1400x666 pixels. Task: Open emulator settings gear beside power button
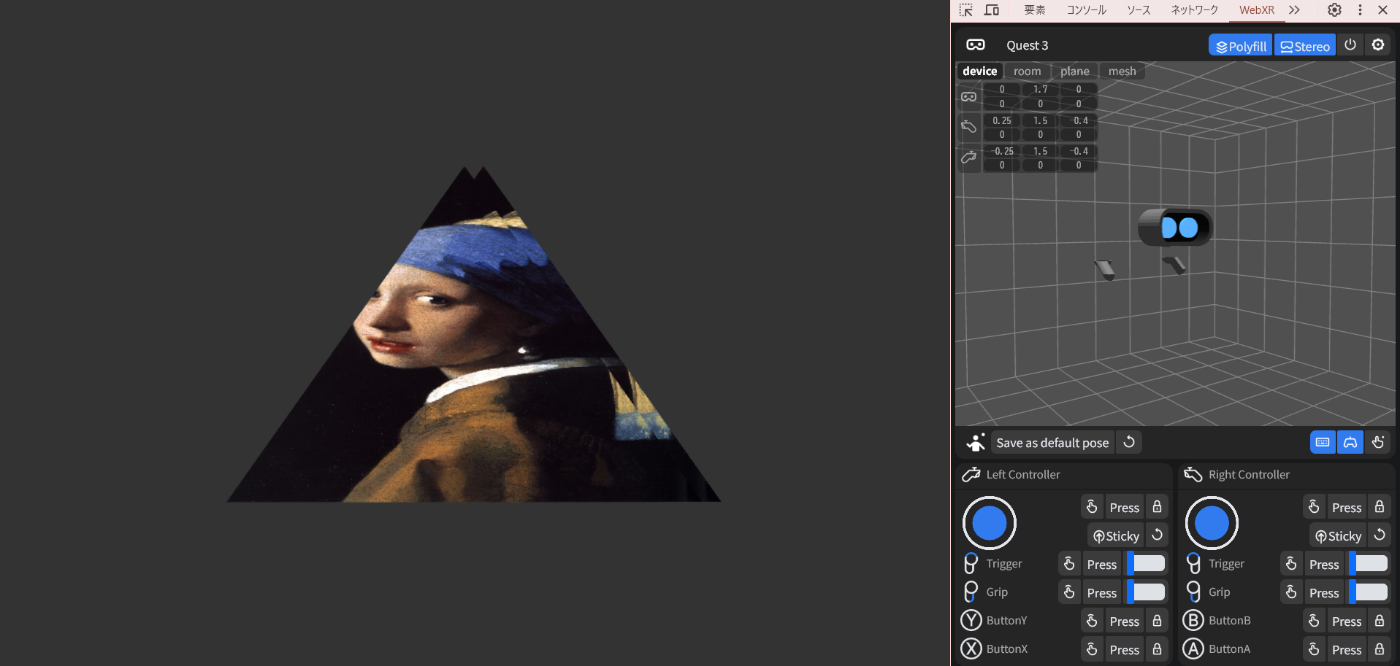point(1378,45)
